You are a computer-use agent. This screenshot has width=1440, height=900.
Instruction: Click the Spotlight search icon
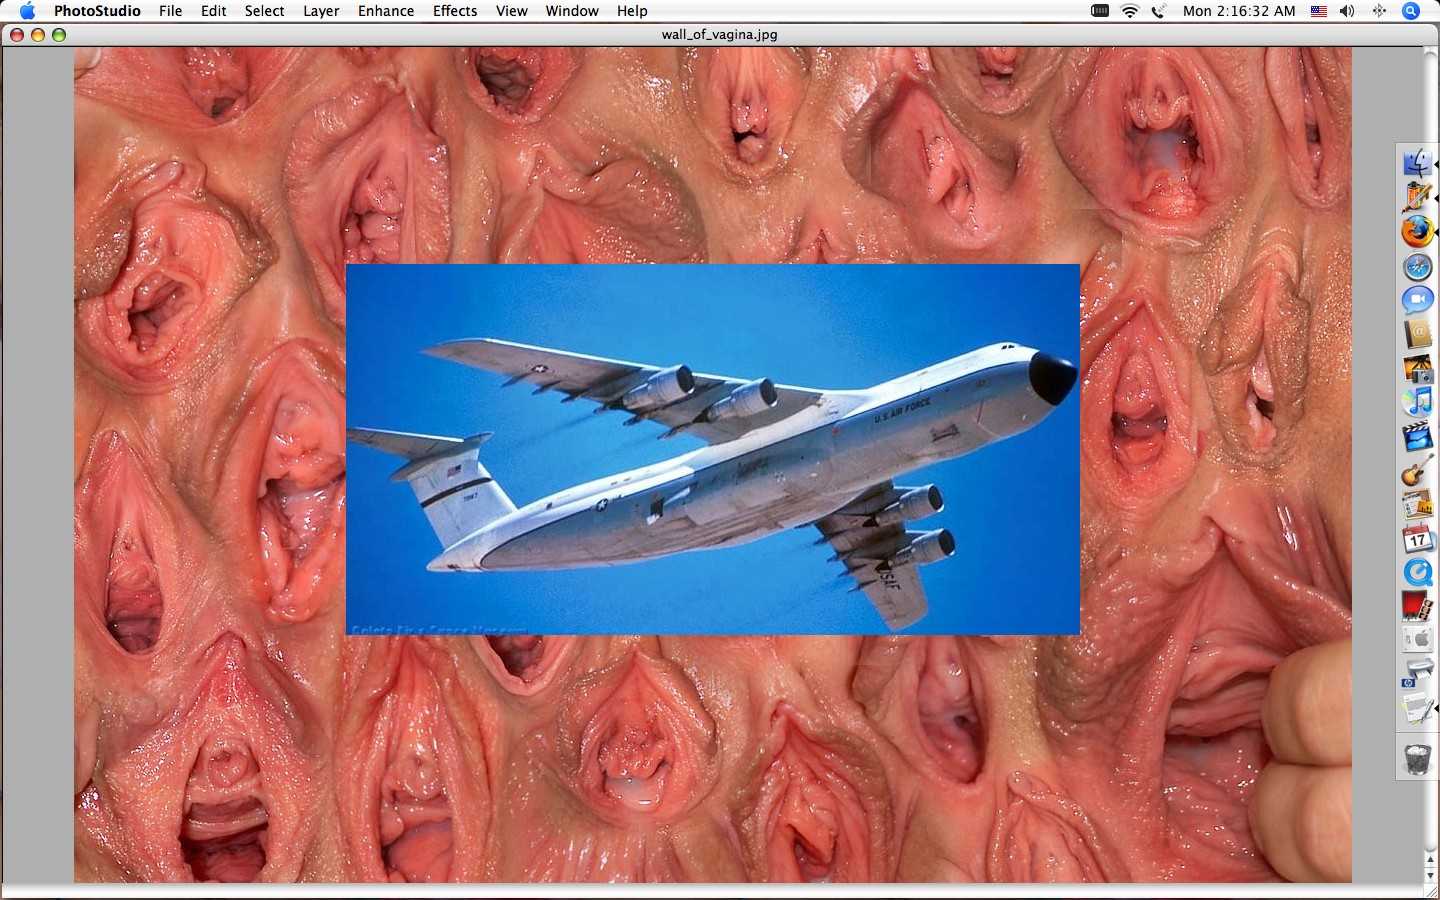click(x=1411, y=11)
